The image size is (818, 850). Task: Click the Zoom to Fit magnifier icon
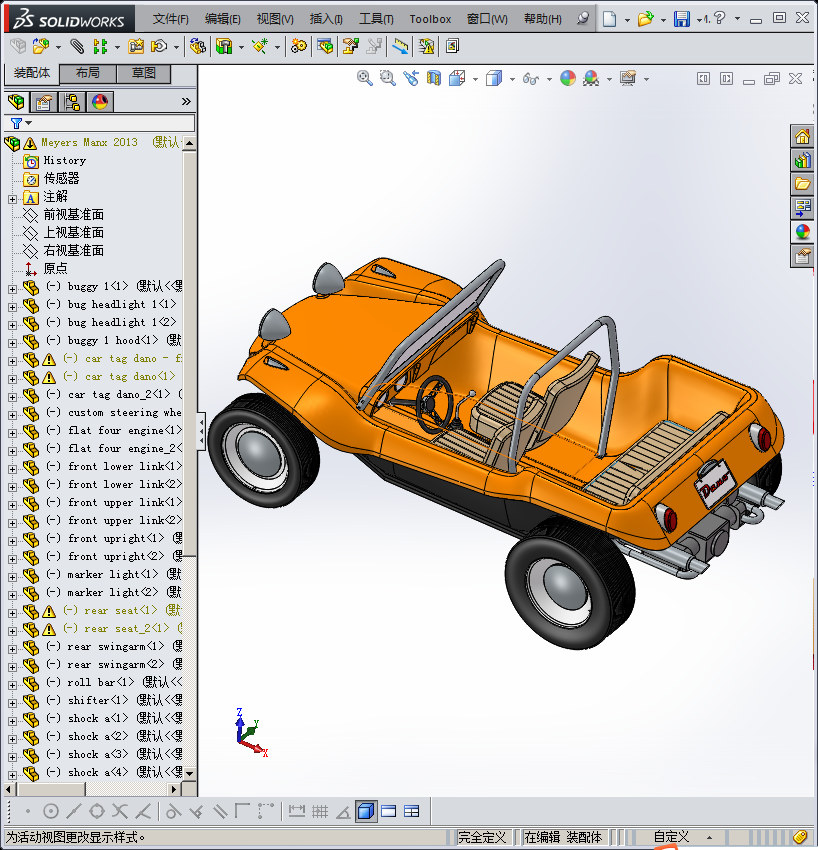[365, 78]
